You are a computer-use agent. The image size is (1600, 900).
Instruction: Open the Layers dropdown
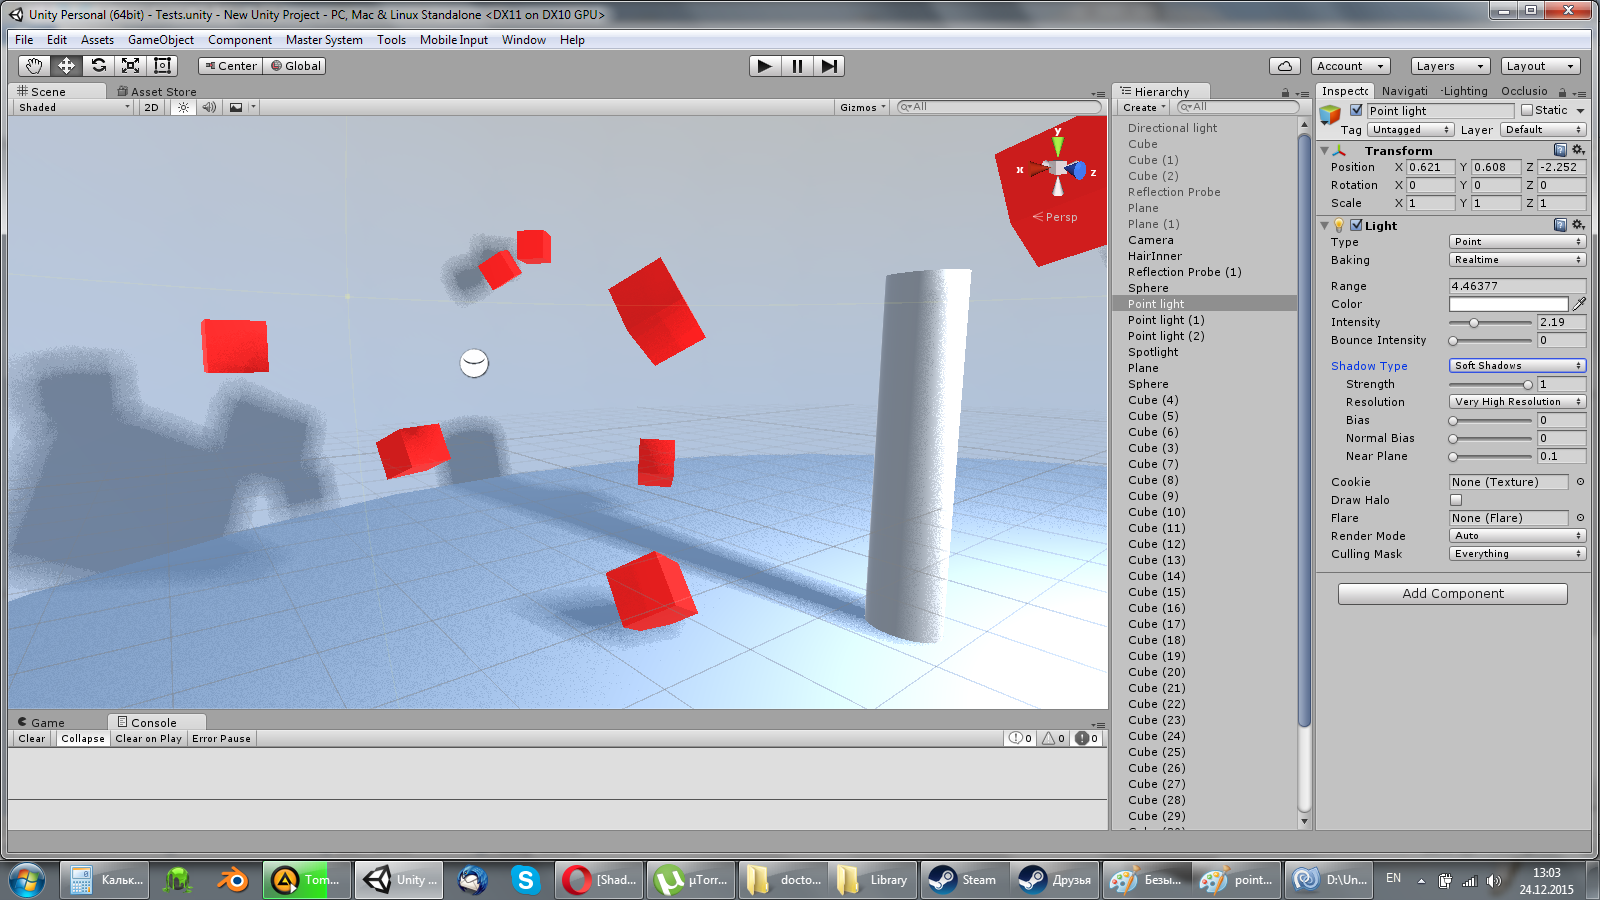click(1450, 66)
